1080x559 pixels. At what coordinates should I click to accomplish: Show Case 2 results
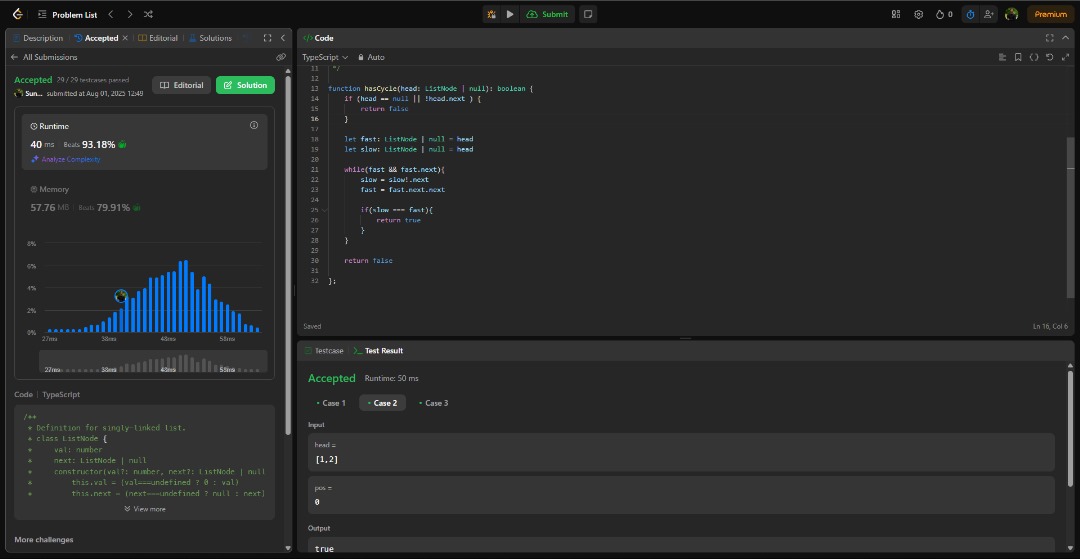point(382,403)
